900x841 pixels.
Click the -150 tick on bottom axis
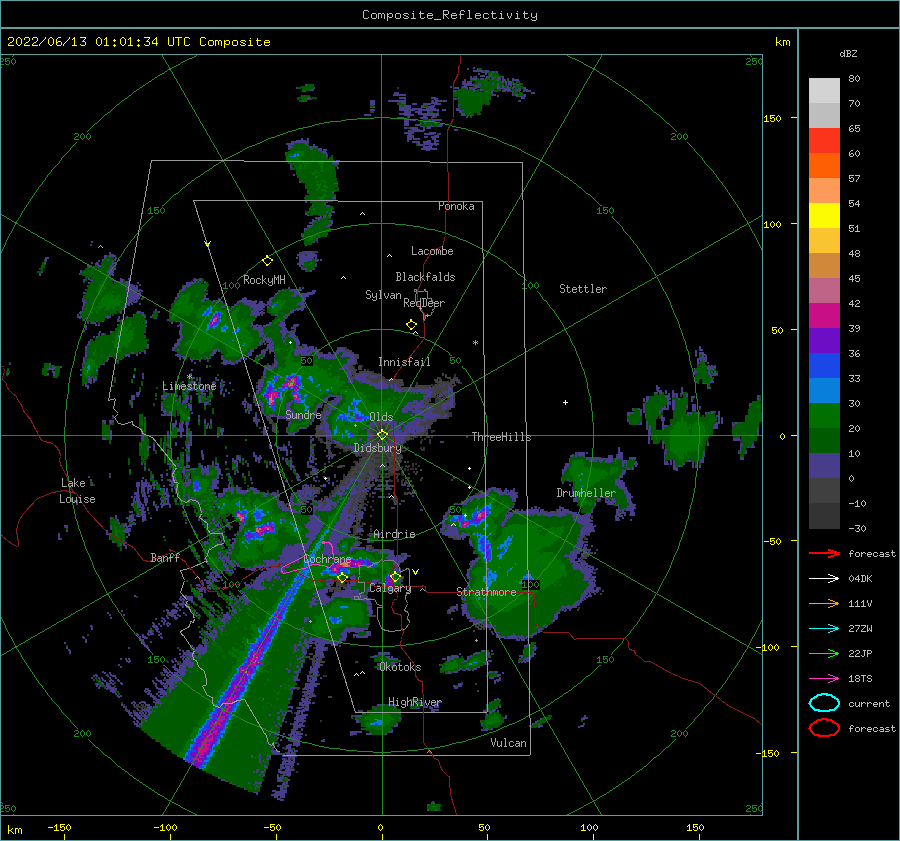coord(59,827)
